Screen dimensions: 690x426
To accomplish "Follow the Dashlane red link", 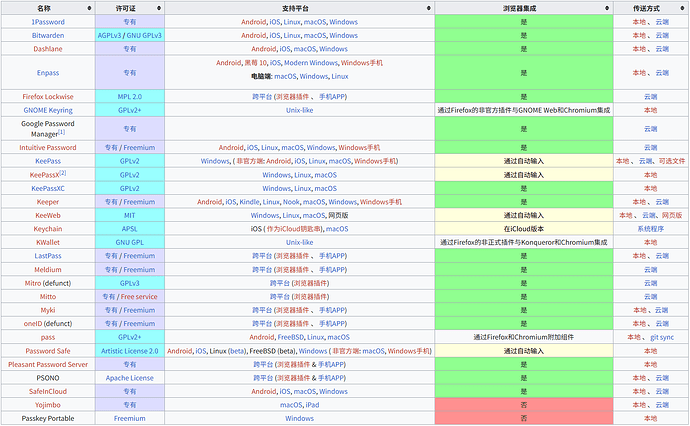I will click(x=48, y=49).
